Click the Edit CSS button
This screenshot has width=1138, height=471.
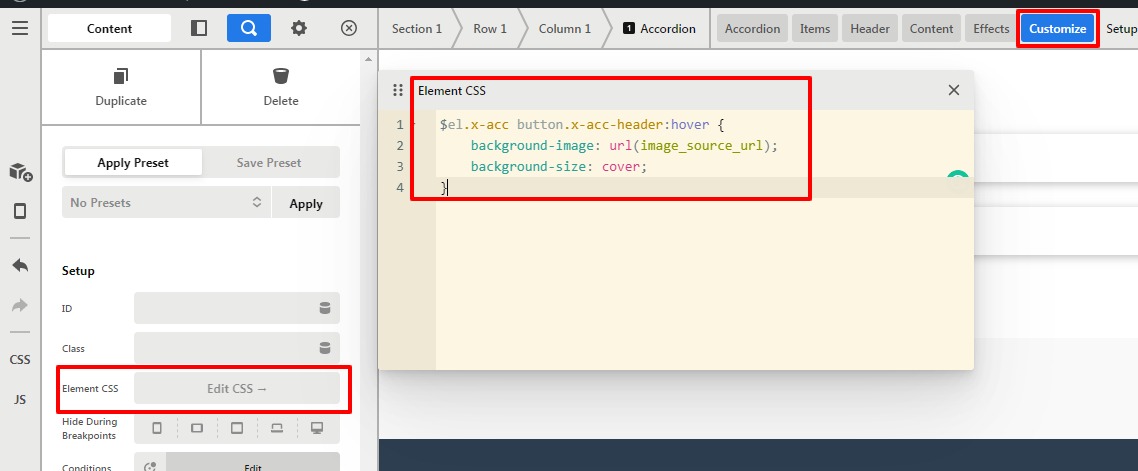coord(237,388)
